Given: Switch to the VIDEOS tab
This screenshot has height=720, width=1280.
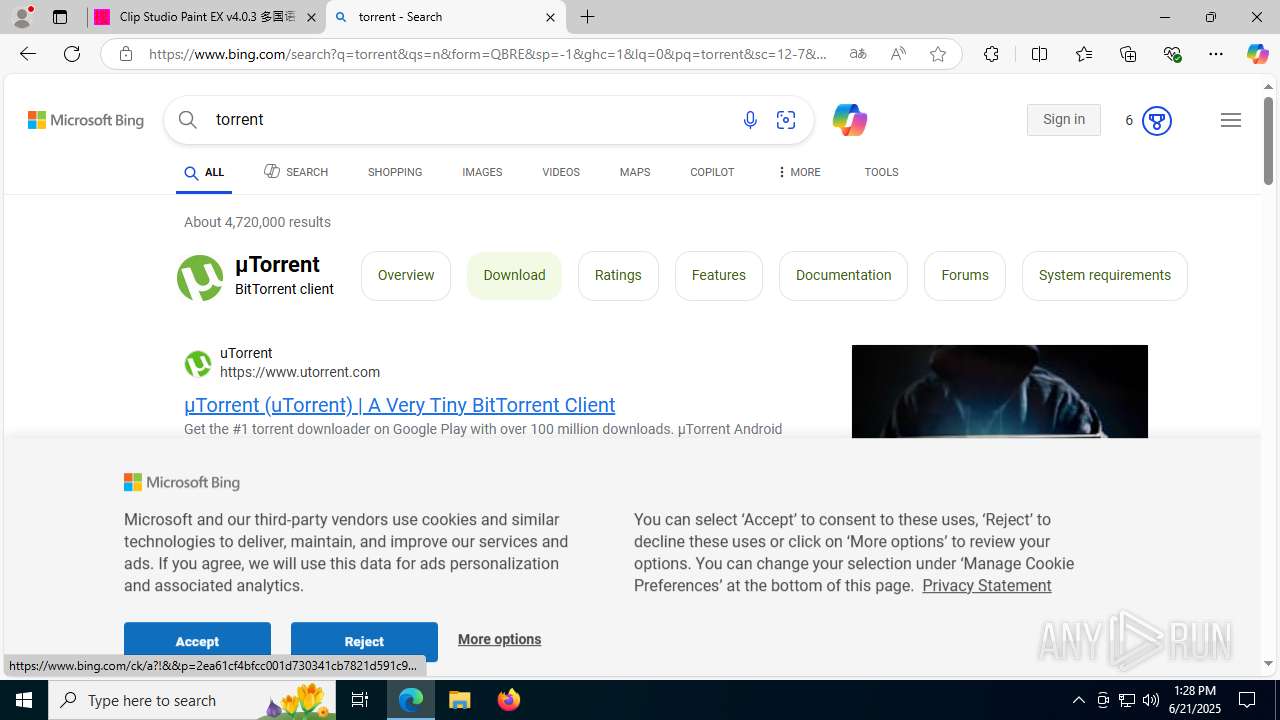Looking at the screenshot, I should [x=561, y=172].
